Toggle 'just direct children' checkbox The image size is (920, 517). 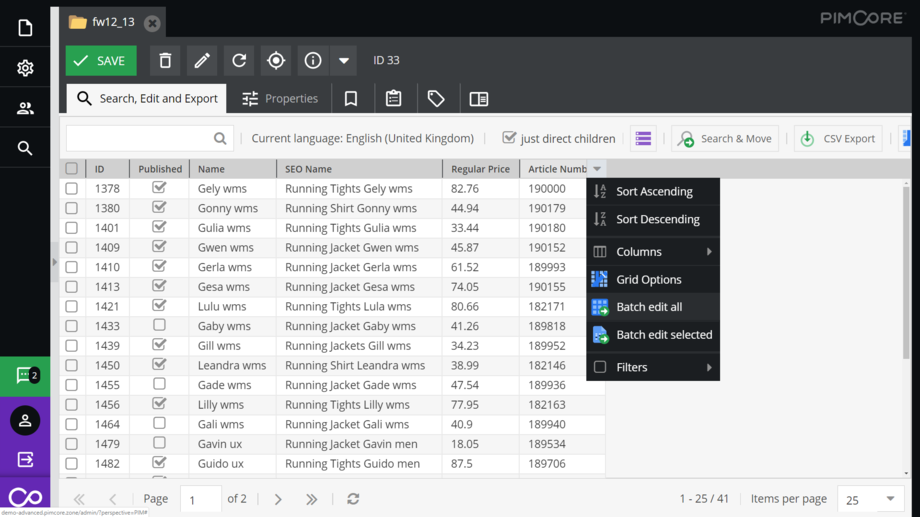click(509, 138)
